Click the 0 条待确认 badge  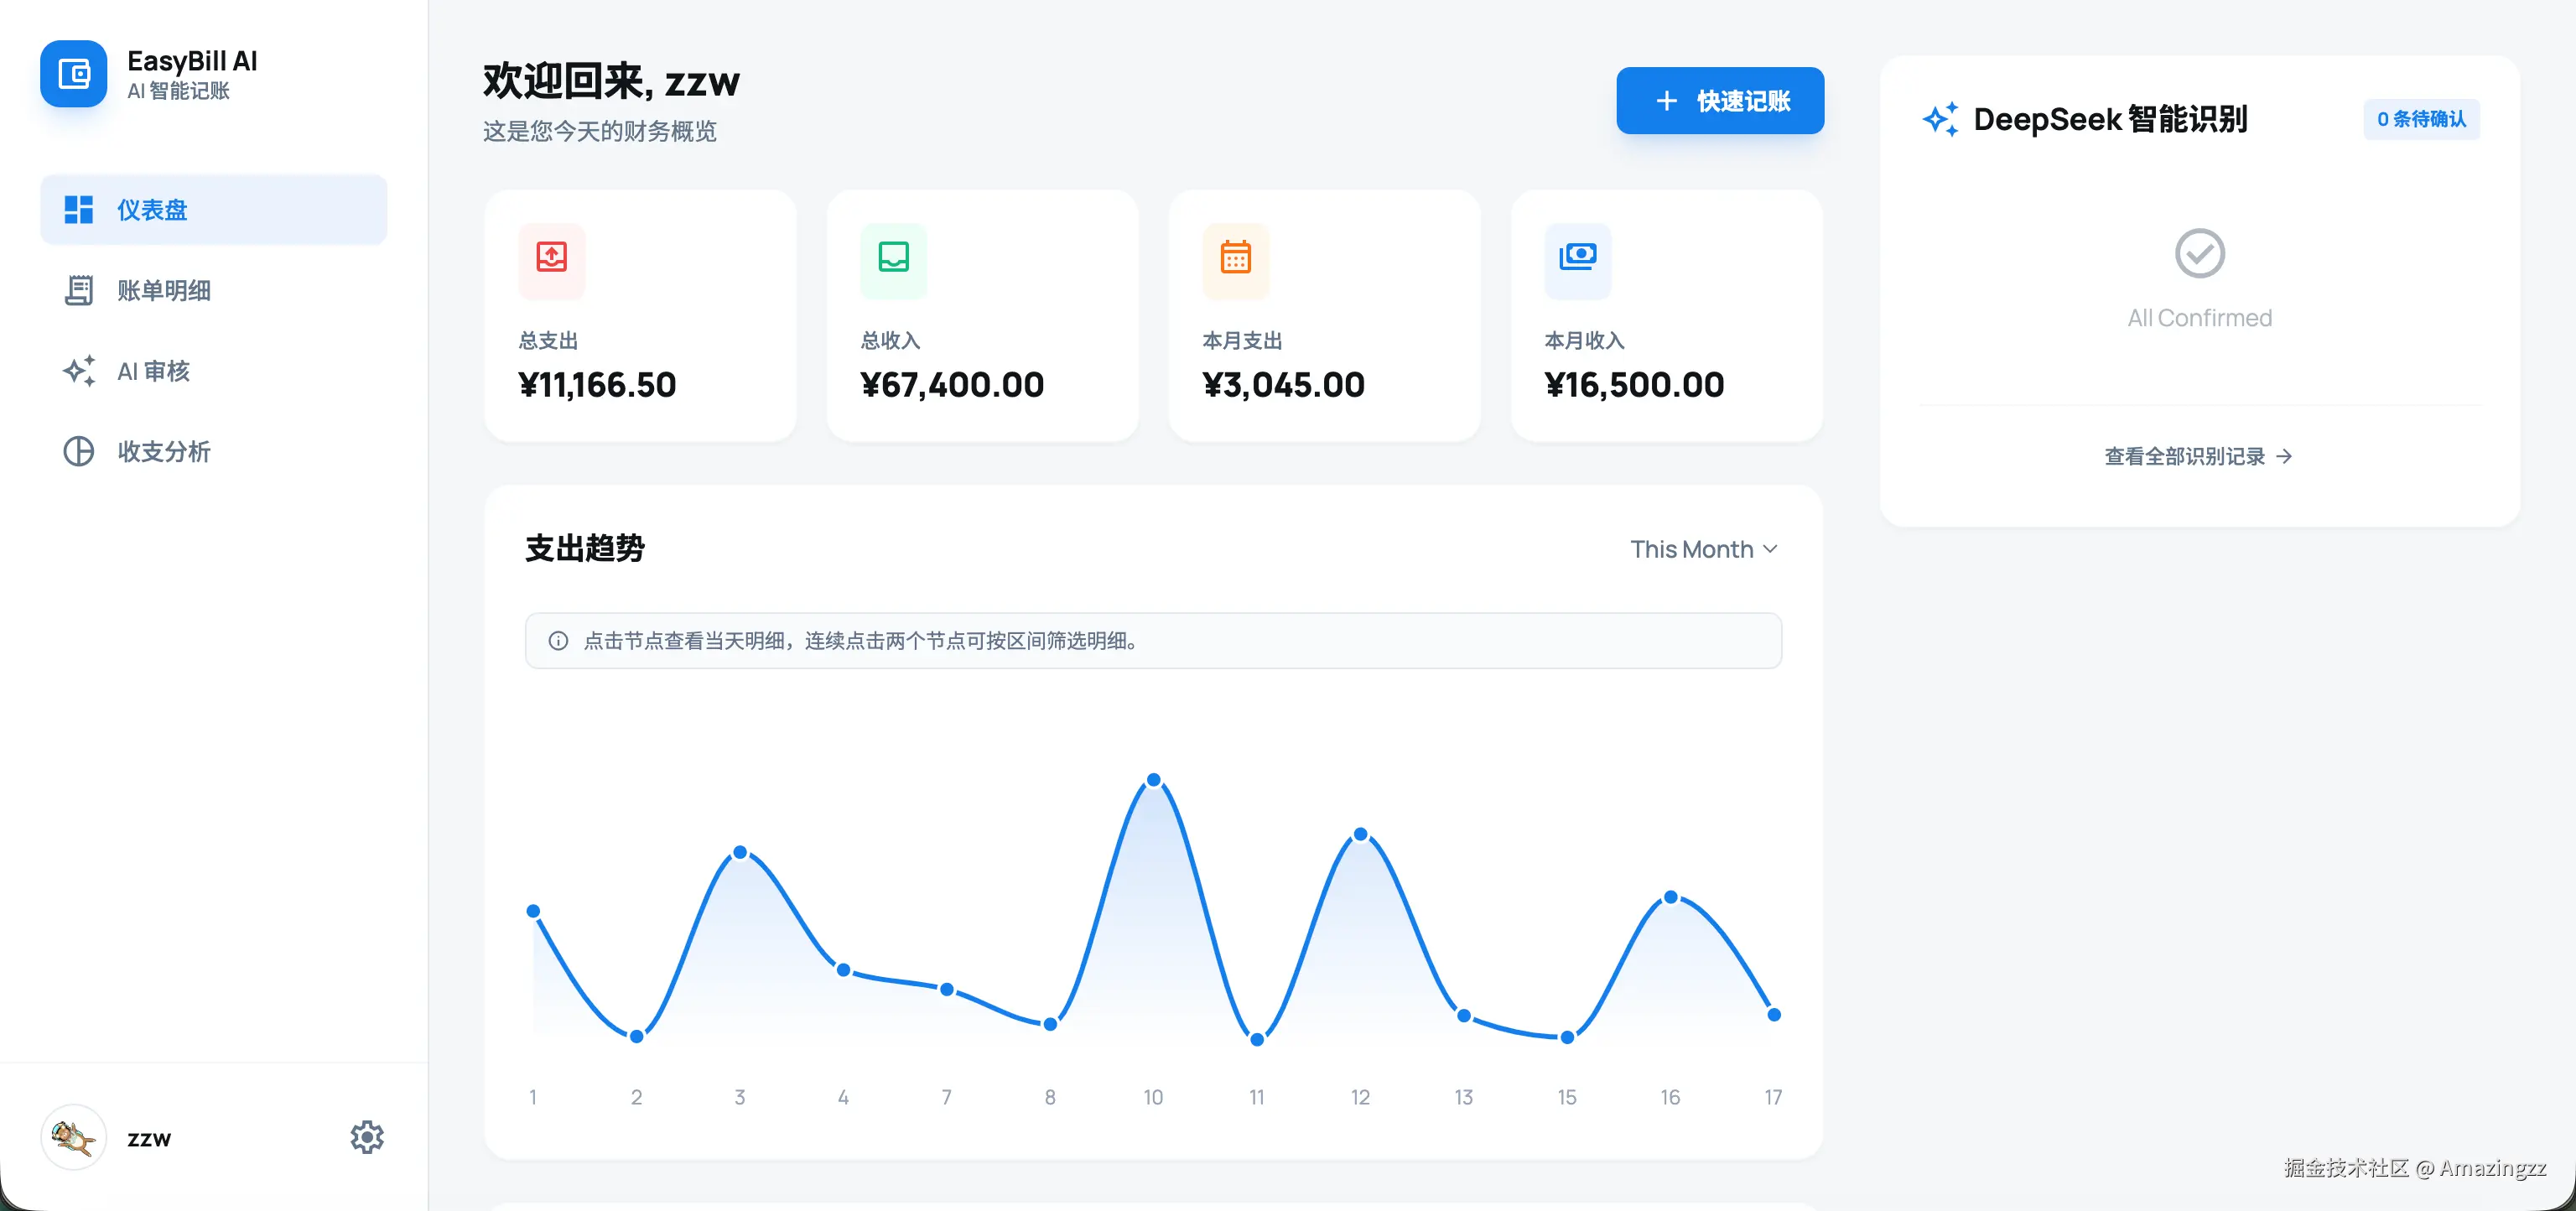[2420, 120]
